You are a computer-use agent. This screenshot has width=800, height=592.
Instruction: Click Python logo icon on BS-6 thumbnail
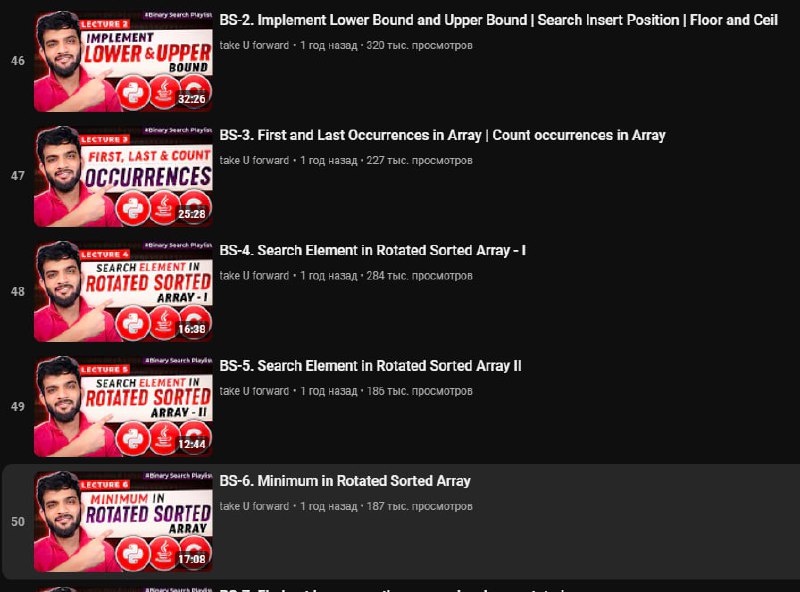pyautogui.click(x=133, y=553)
